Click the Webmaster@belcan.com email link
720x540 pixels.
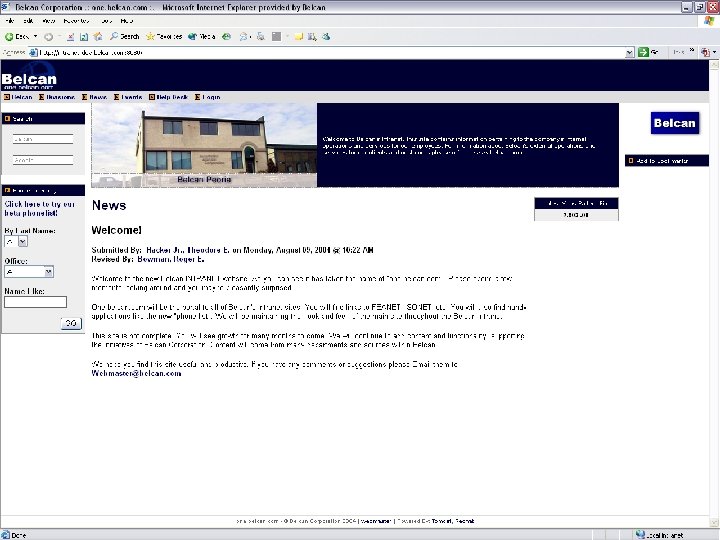(136, 374)
